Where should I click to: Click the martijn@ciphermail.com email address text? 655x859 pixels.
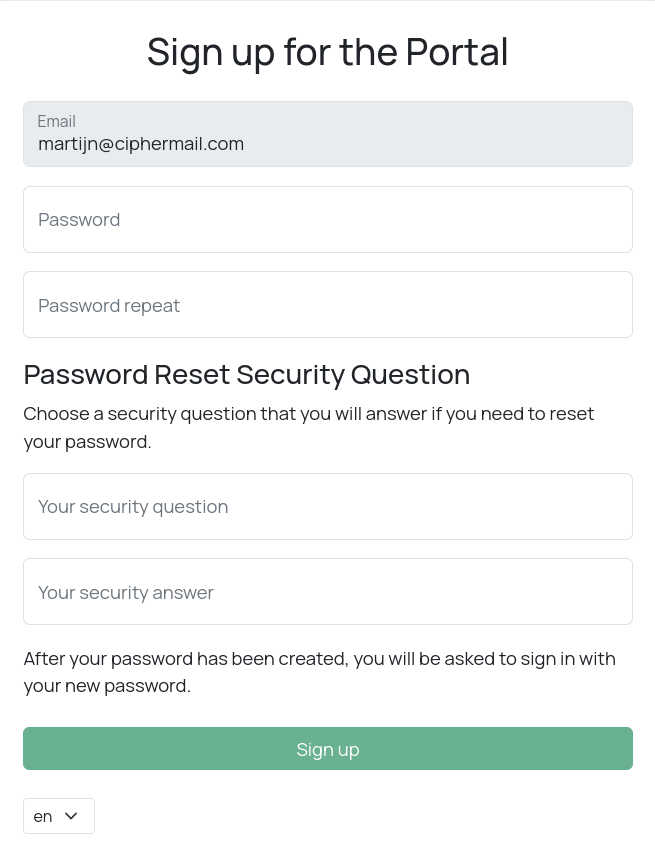point(141,144)
